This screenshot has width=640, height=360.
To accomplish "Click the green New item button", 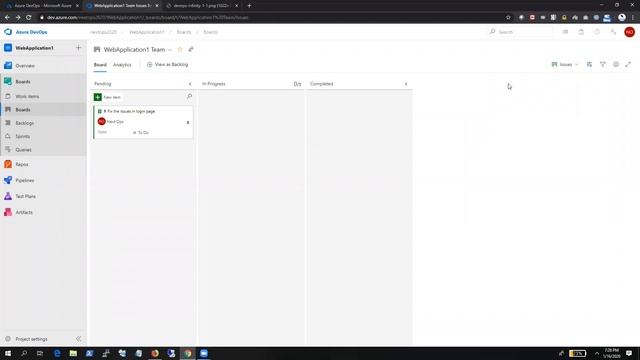I will click(108, 97).
